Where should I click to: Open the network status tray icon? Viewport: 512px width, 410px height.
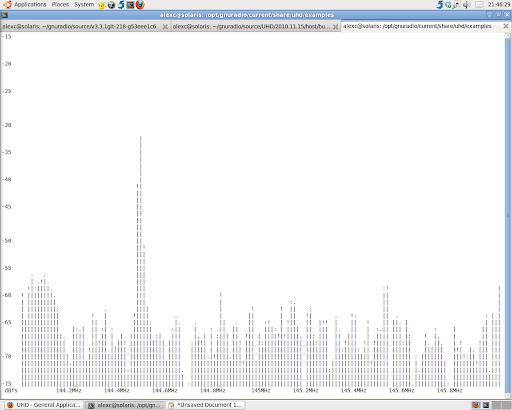[x=448, y=5]
